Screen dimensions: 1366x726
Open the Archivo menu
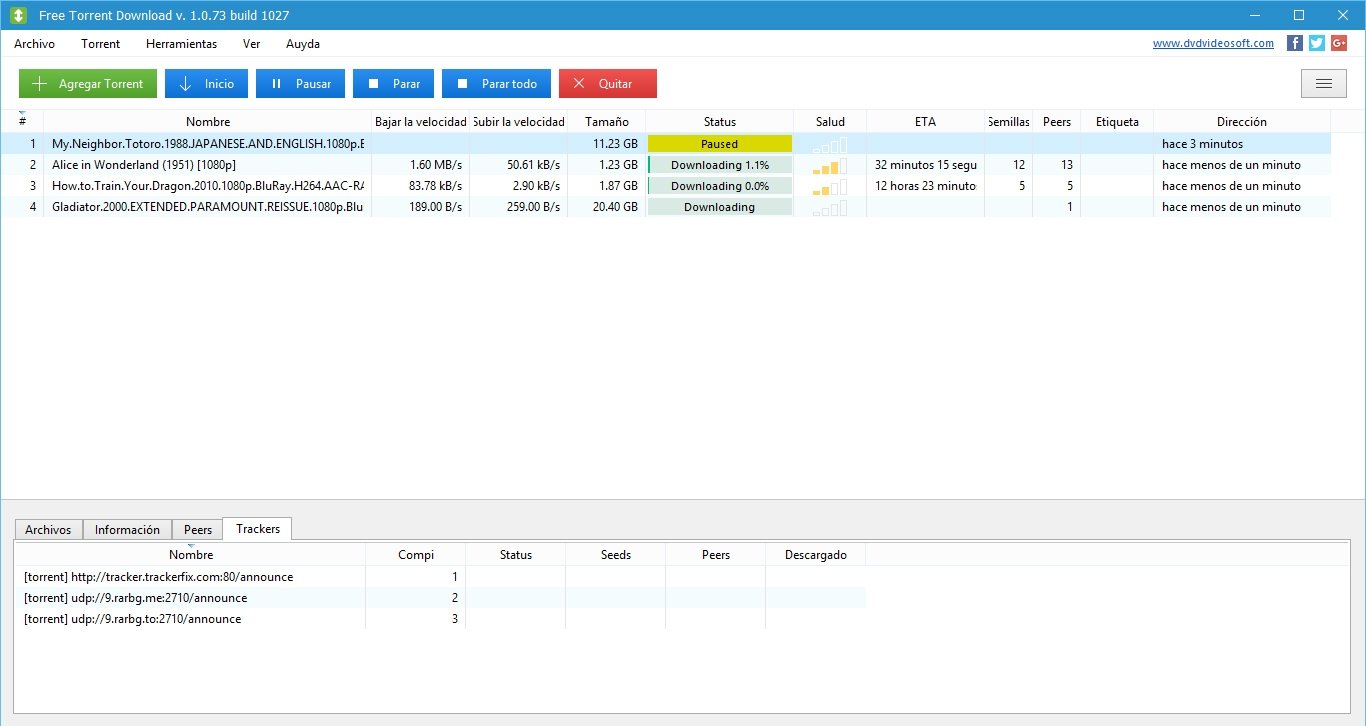(x=35, y=44)
